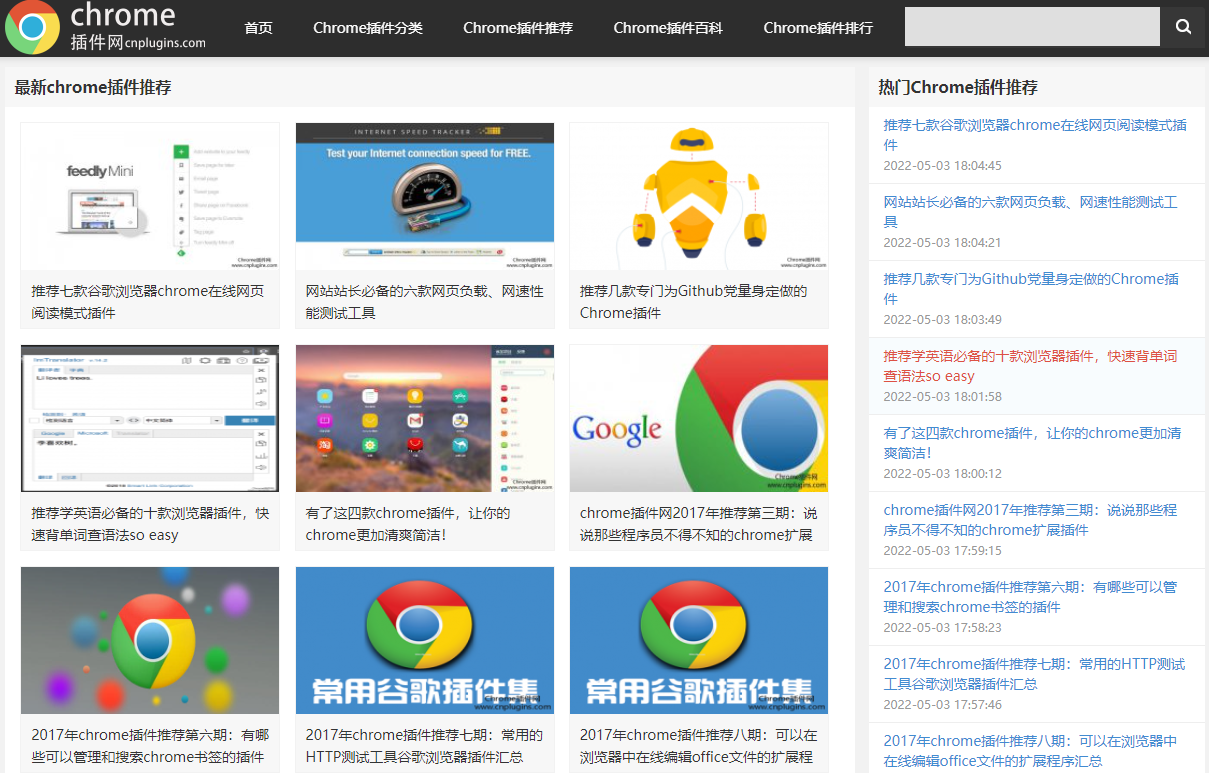Viewport: 1209px width, 773px height.
Task: Open sidebar link 2017年chrome插件推荐八期
Action: click(x=1030, y=751)
